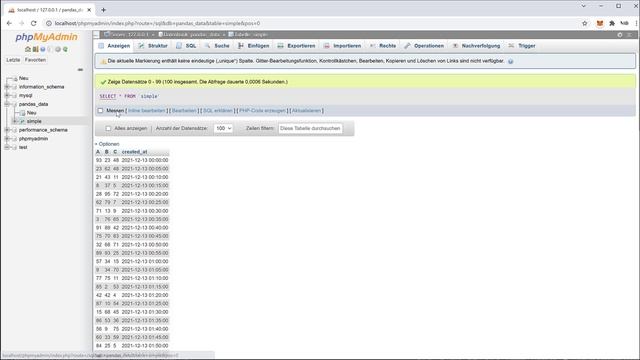Click into Diese Tabelle durchsuchen filter field
Viewport: 640px width, 360px height.
310,128
